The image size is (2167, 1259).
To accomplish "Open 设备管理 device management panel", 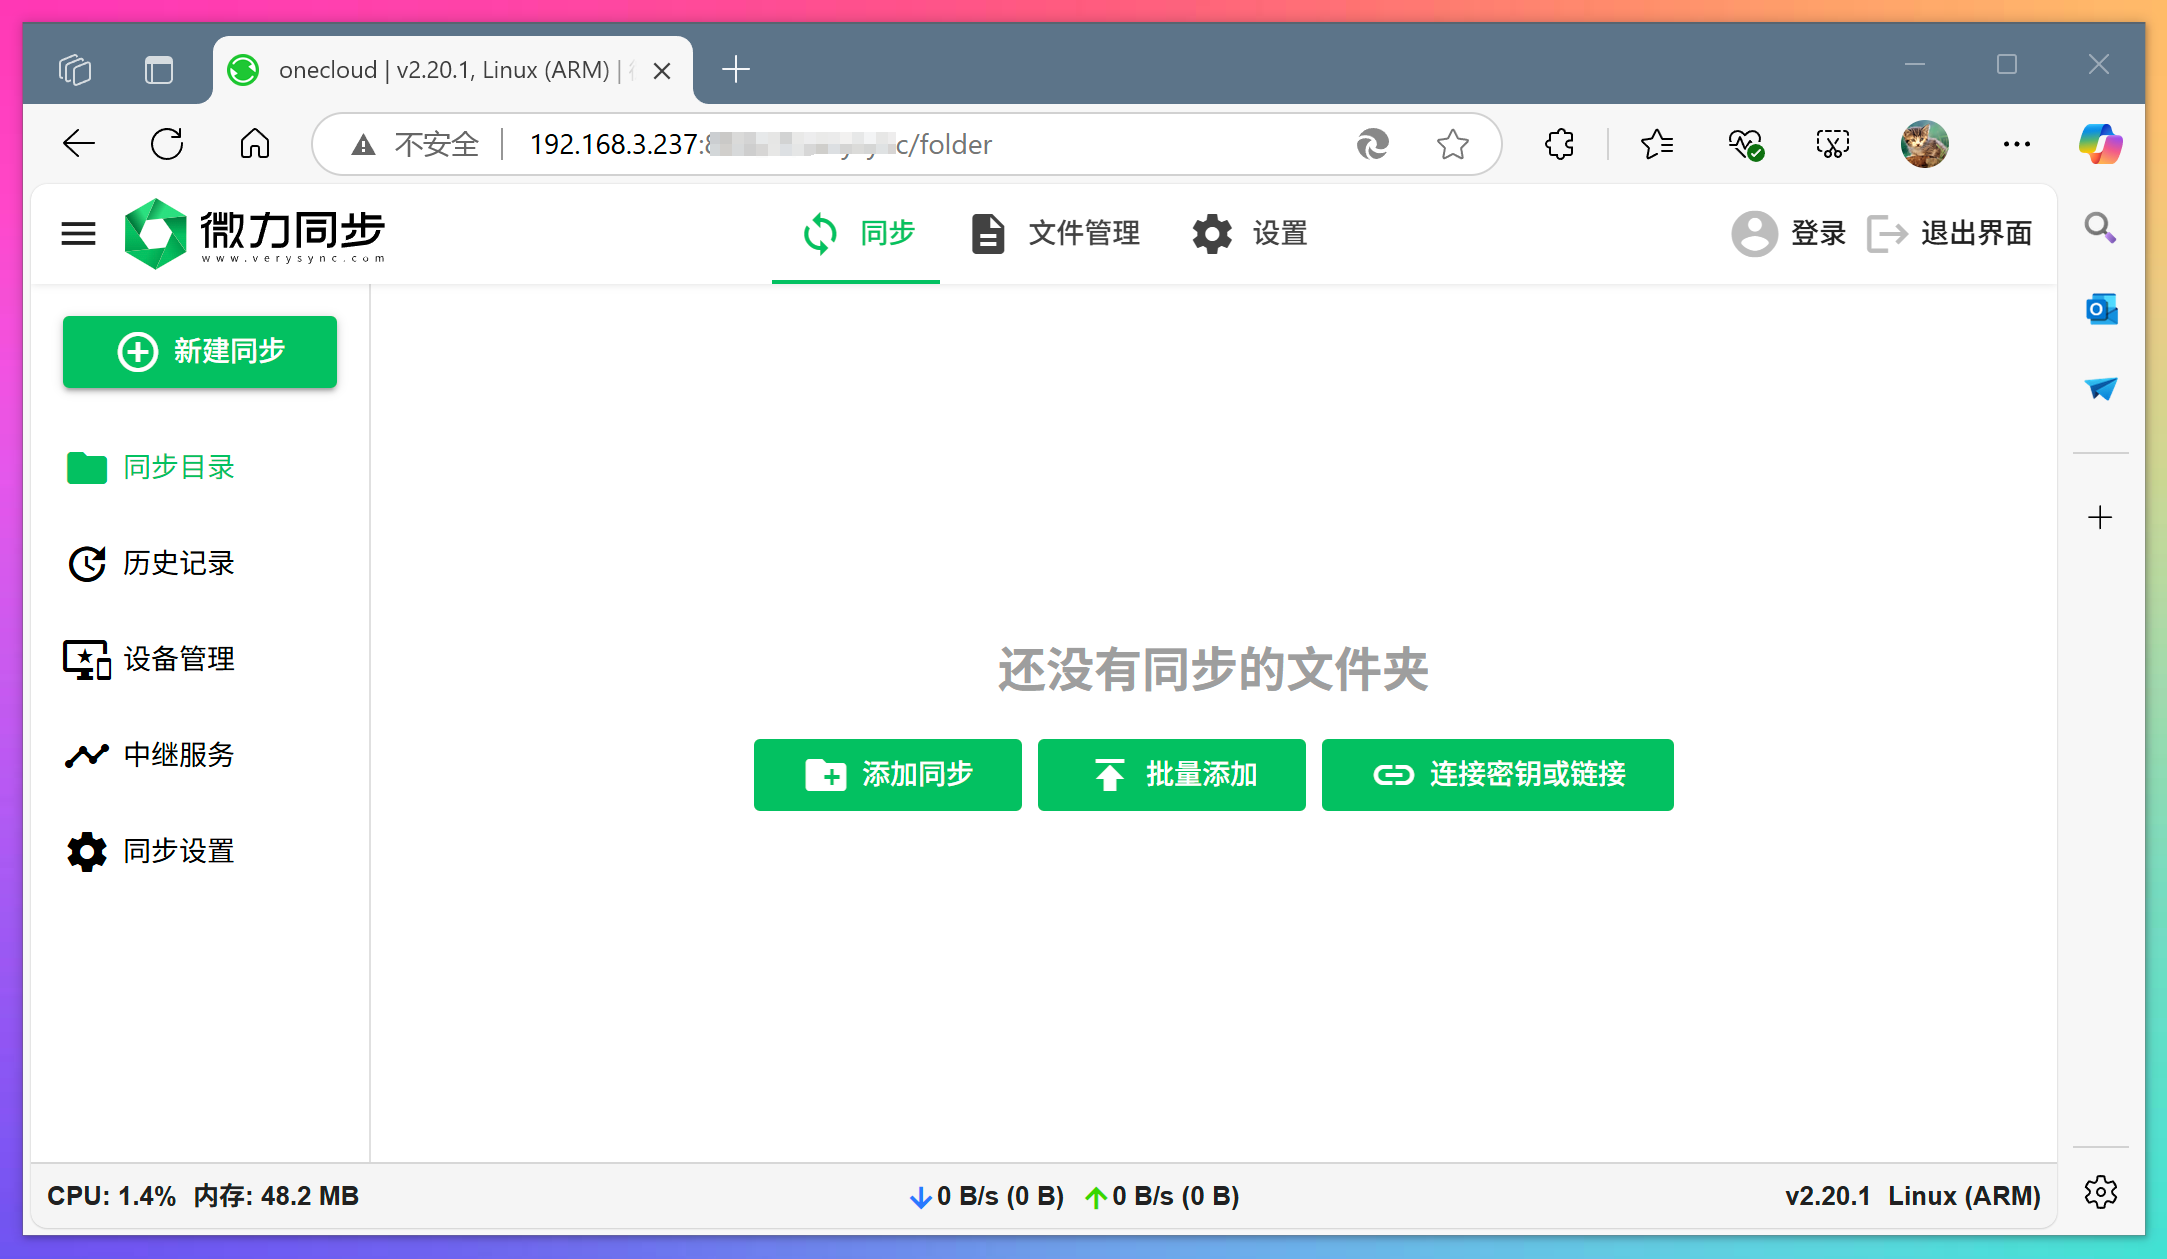I will coord(178,659).
